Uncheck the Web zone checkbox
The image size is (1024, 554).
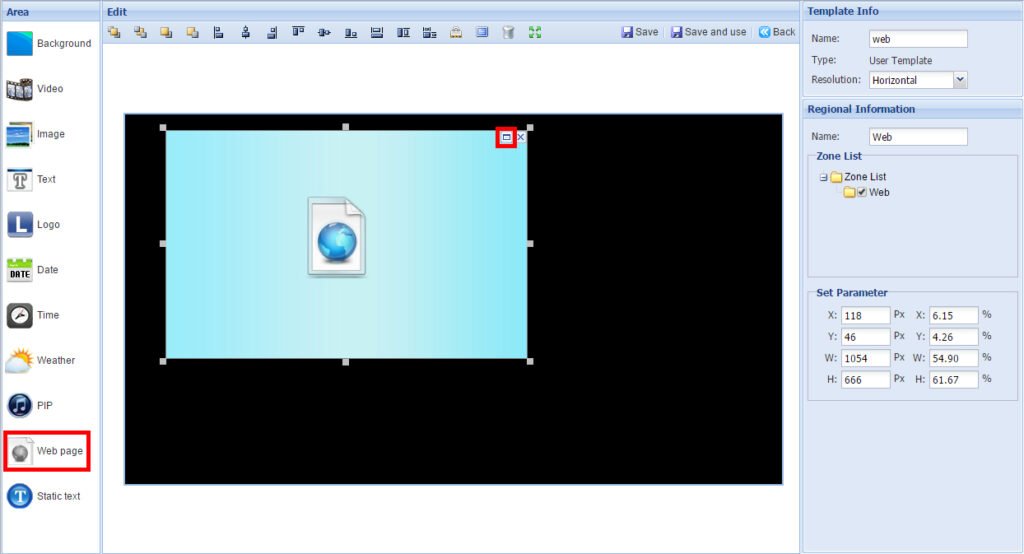tap(861, 192)
